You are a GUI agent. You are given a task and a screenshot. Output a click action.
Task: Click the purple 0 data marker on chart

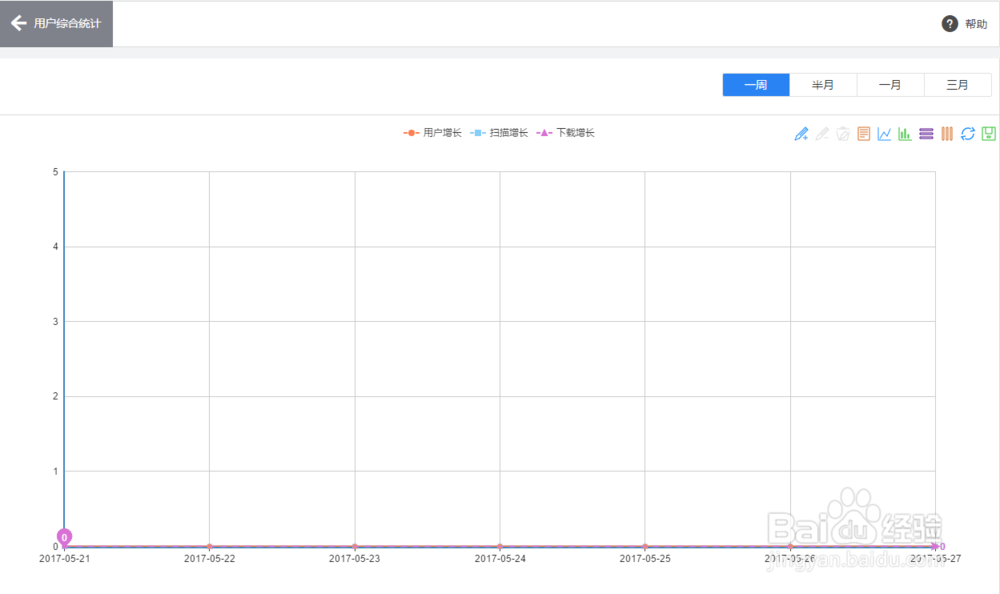pos(64,537)
